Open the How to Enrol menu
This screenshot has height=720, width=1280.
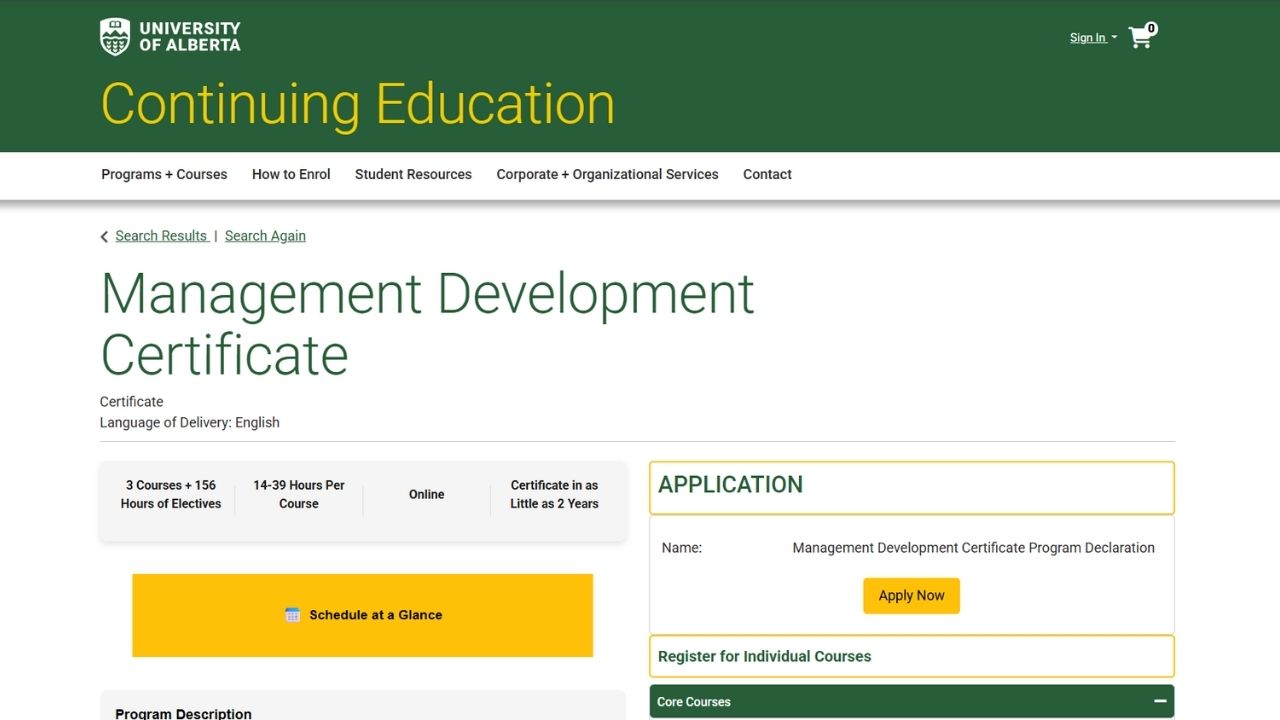click(291, 174)
